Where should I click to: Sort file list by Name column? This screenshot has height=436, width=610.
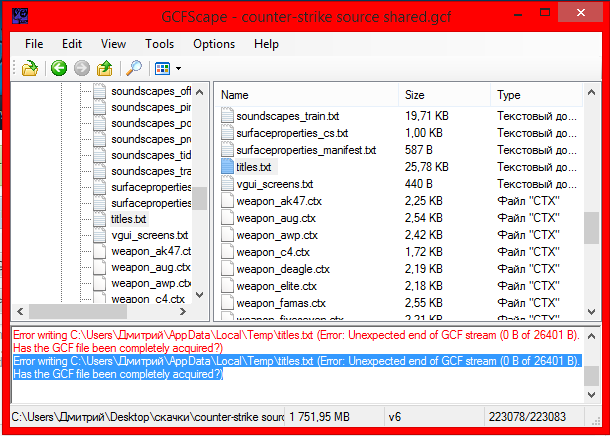pyautogui.click(x=307, y=95)
